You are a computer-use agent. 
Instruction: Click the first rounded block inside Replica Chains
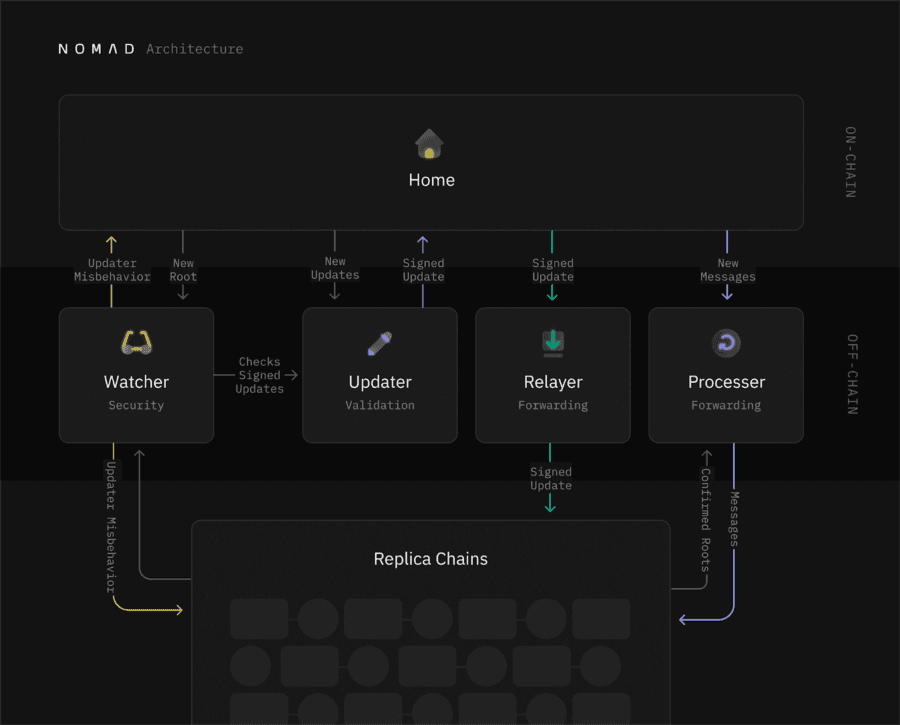tap(259, 619)
